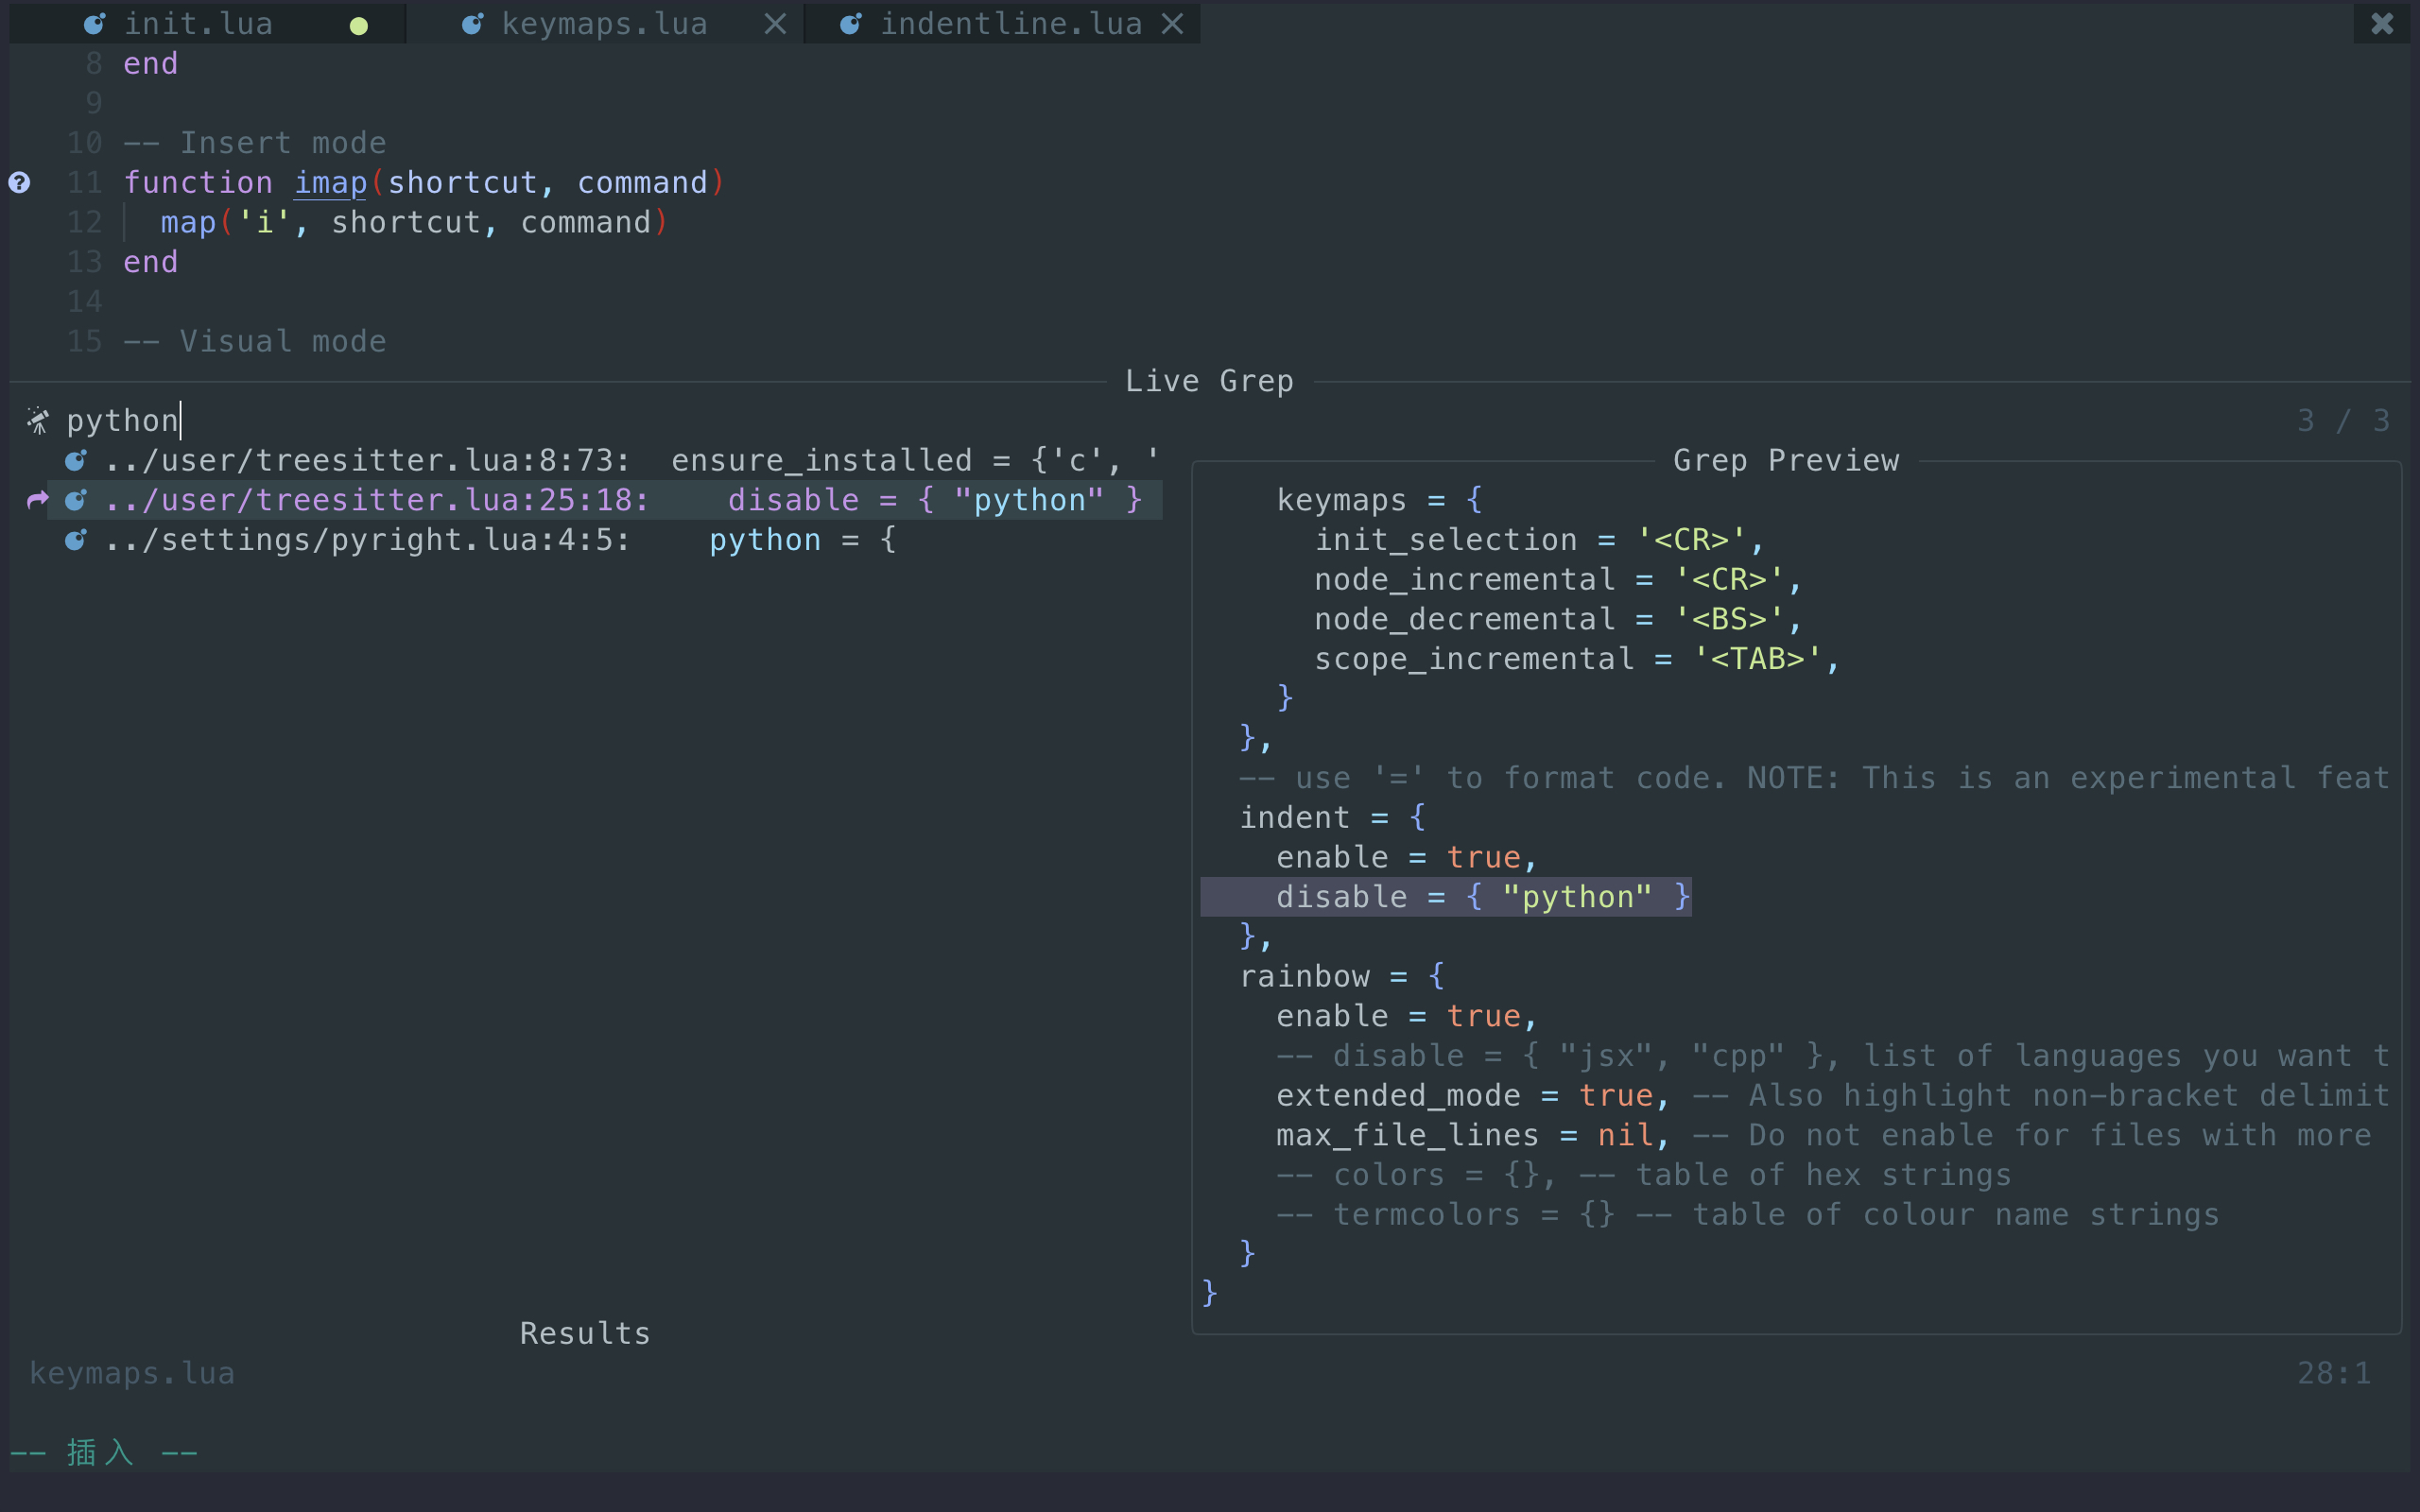Close the indentline.lua tab
Screen dimensions: 2420x1512
1173,23
